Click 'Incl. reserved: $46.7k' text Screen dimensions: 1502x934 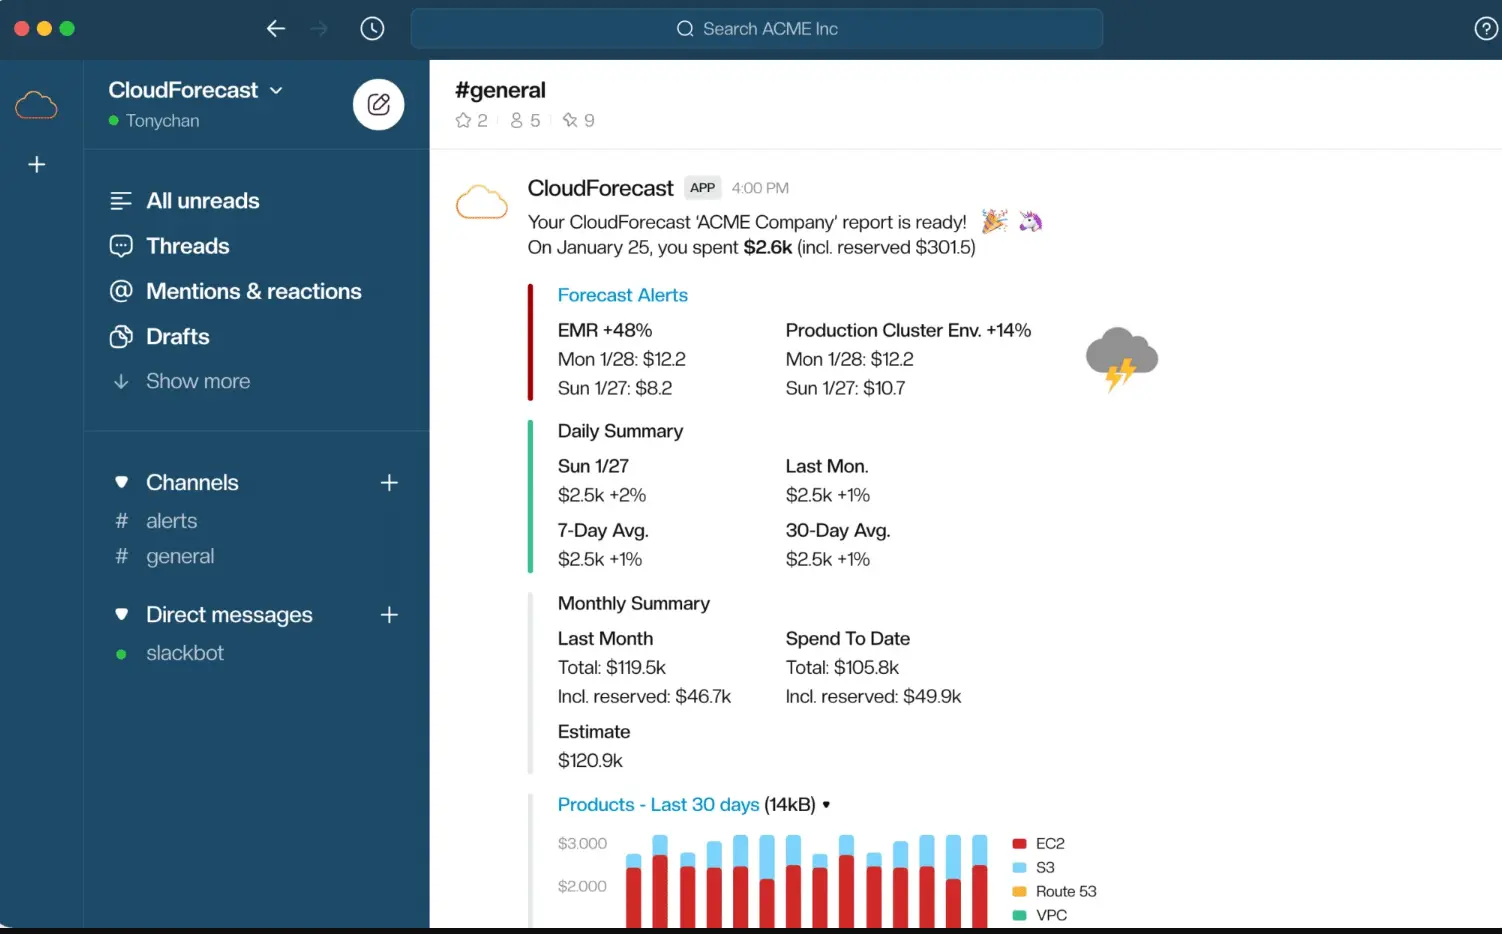(x=644, y=696)
